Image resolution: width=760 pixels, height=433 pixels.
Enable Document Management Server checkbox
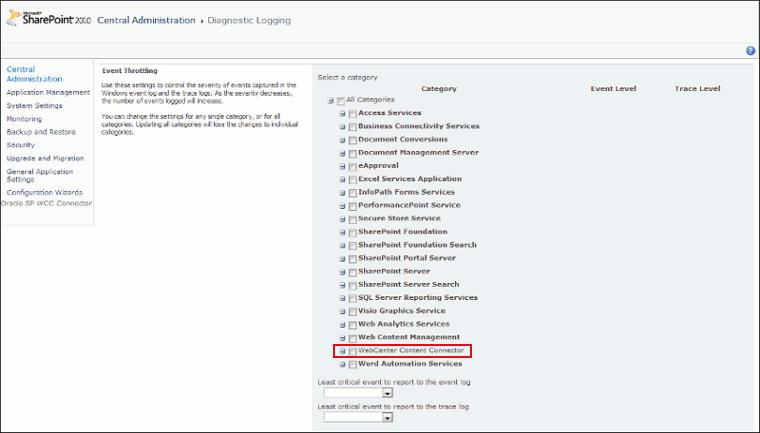point(352,154)
